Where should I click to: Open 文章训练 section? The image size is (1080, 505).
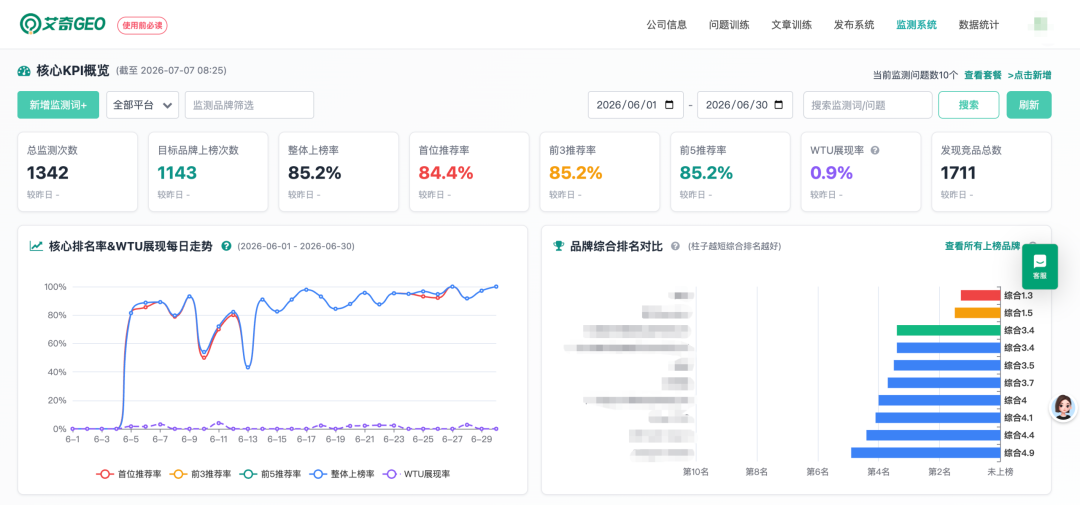pos(791,25)
